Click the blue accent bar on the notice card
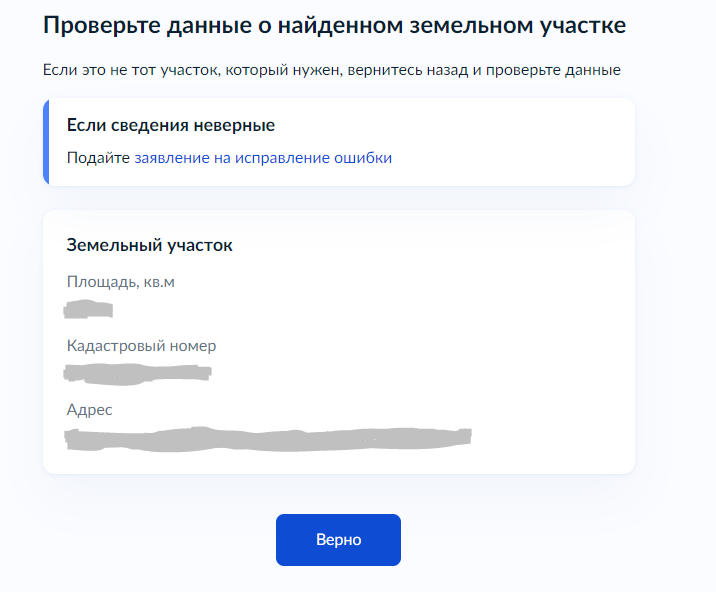Image resolution: width=716 pixels, height=592 pixels. (46, 142)
